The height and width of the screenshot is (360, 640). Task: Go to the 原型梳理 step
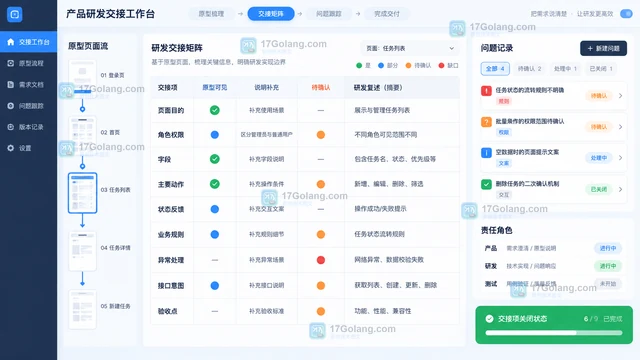[211, 14]
